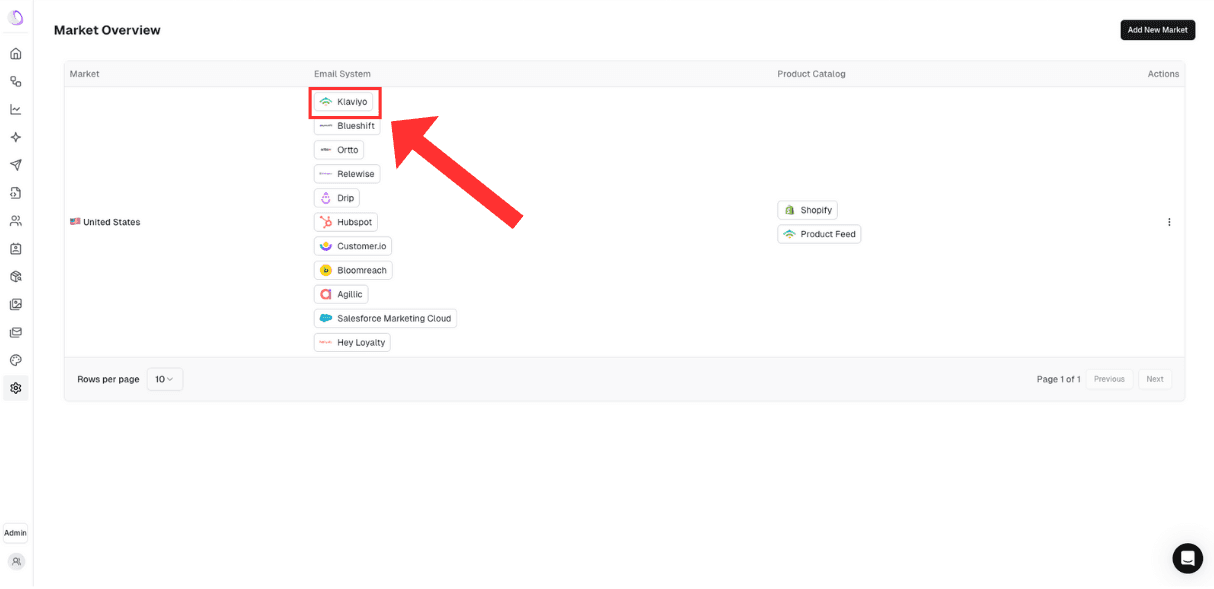Screen dimensions: 1214x589
Task: Click the Klaviyo email system chip
Action: [x=344, y=102]
